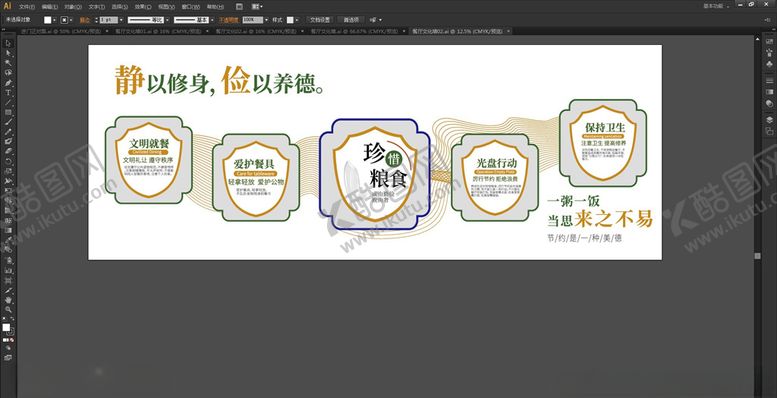
Task: Open the fill color dropdown in control bar
Action: point(54,20)
